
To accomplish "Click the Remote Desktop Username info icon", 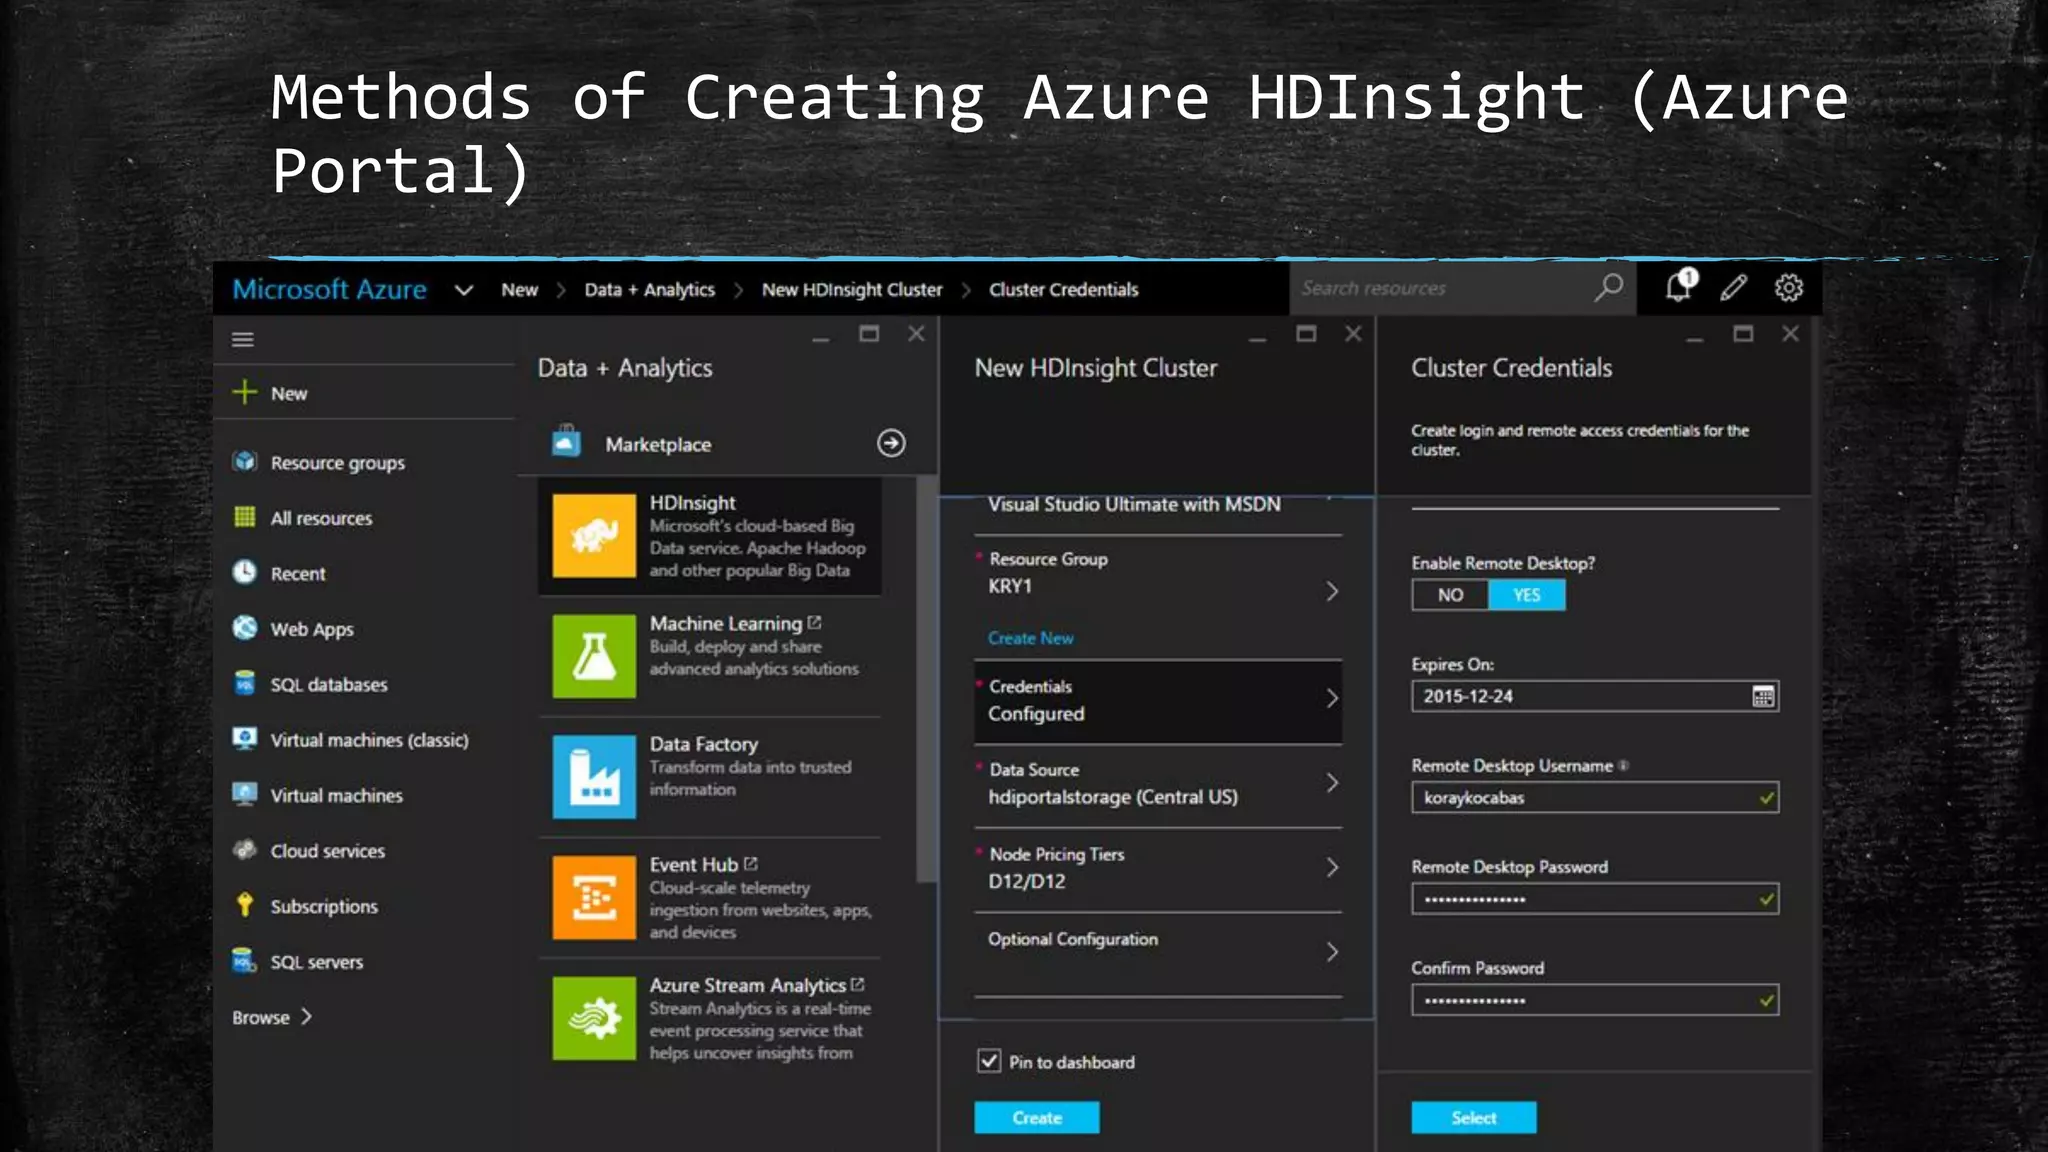I will coord(1624,765).
